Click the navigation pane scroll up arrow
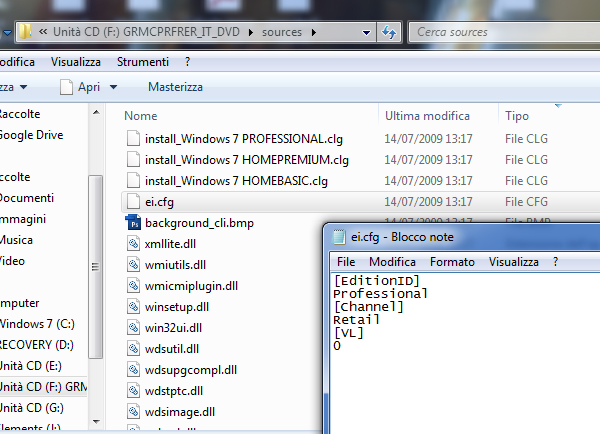The height and width of the screenshot is (434, 600). (x=96, y=112)
